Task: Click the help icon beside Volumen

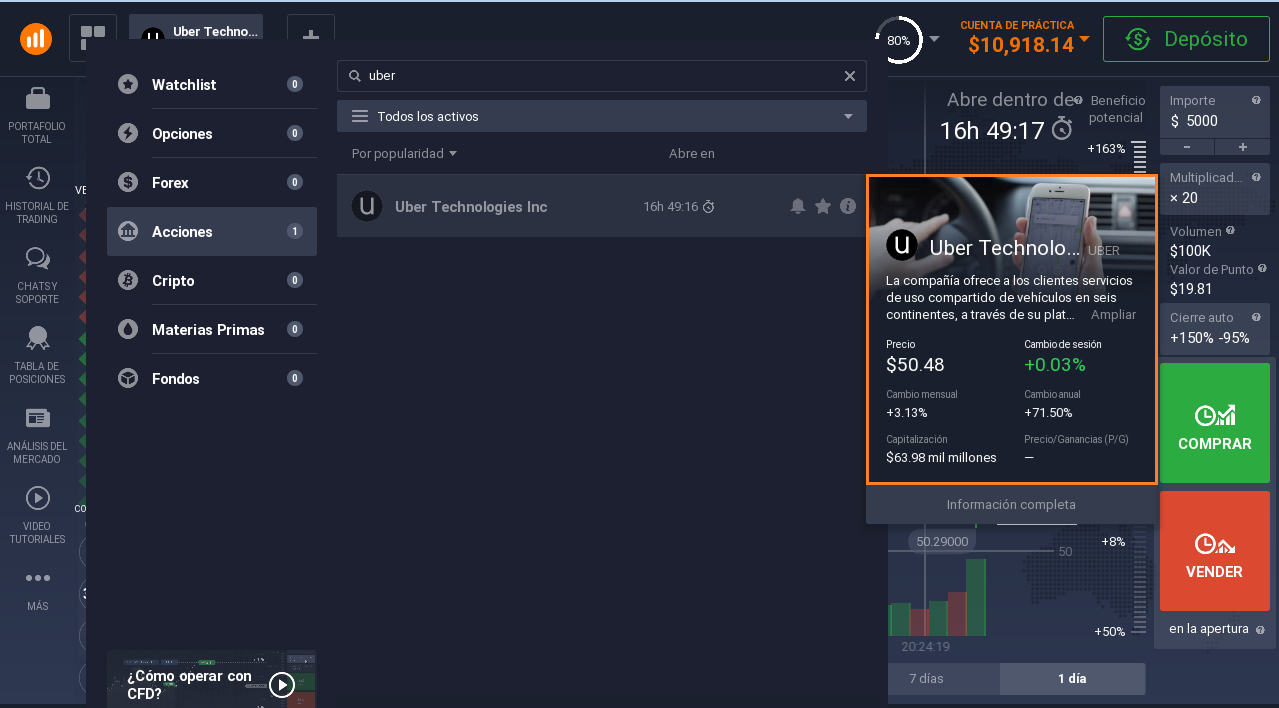Action: pos(1231,231)
